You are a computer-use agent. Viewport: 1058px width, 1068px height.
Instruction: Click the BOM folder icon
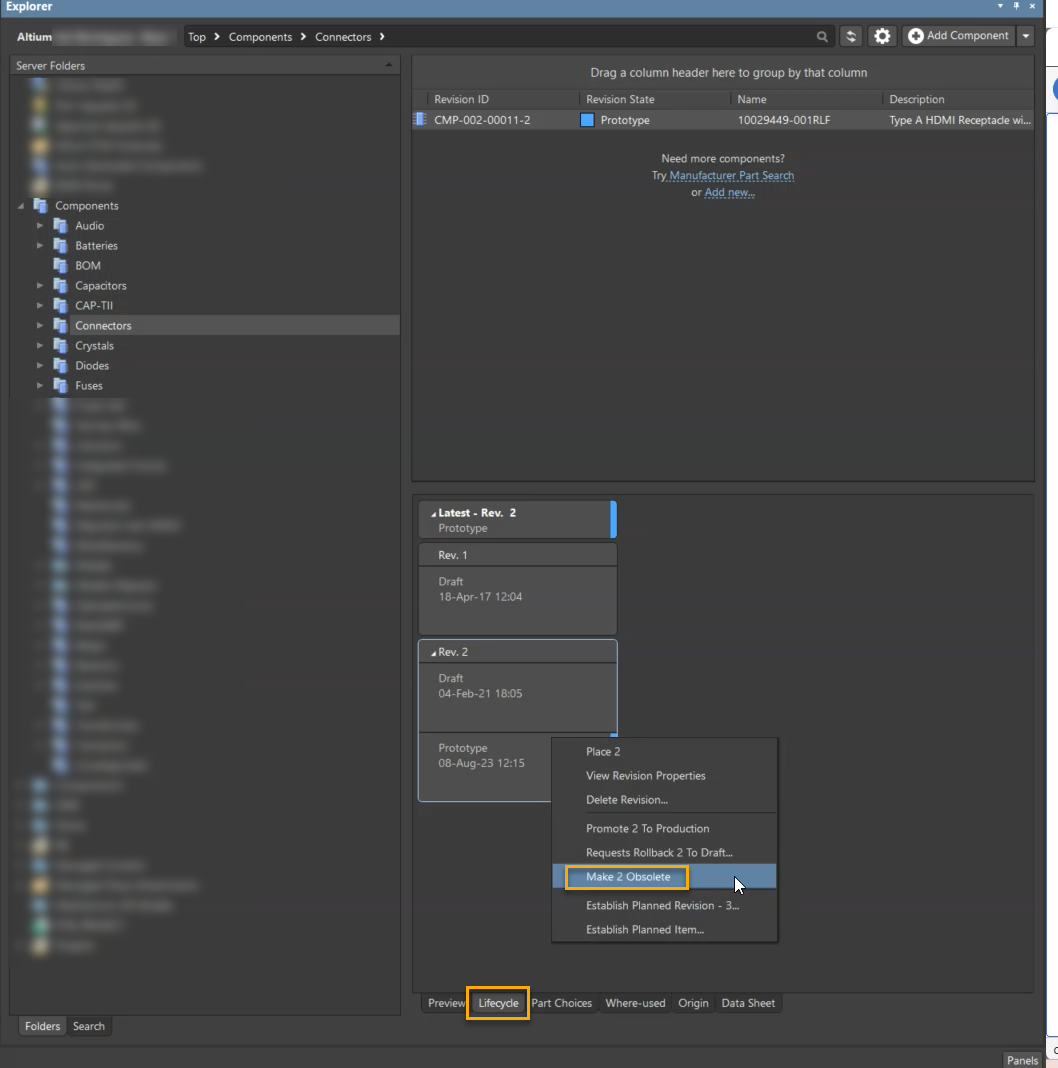coord(60,266)
